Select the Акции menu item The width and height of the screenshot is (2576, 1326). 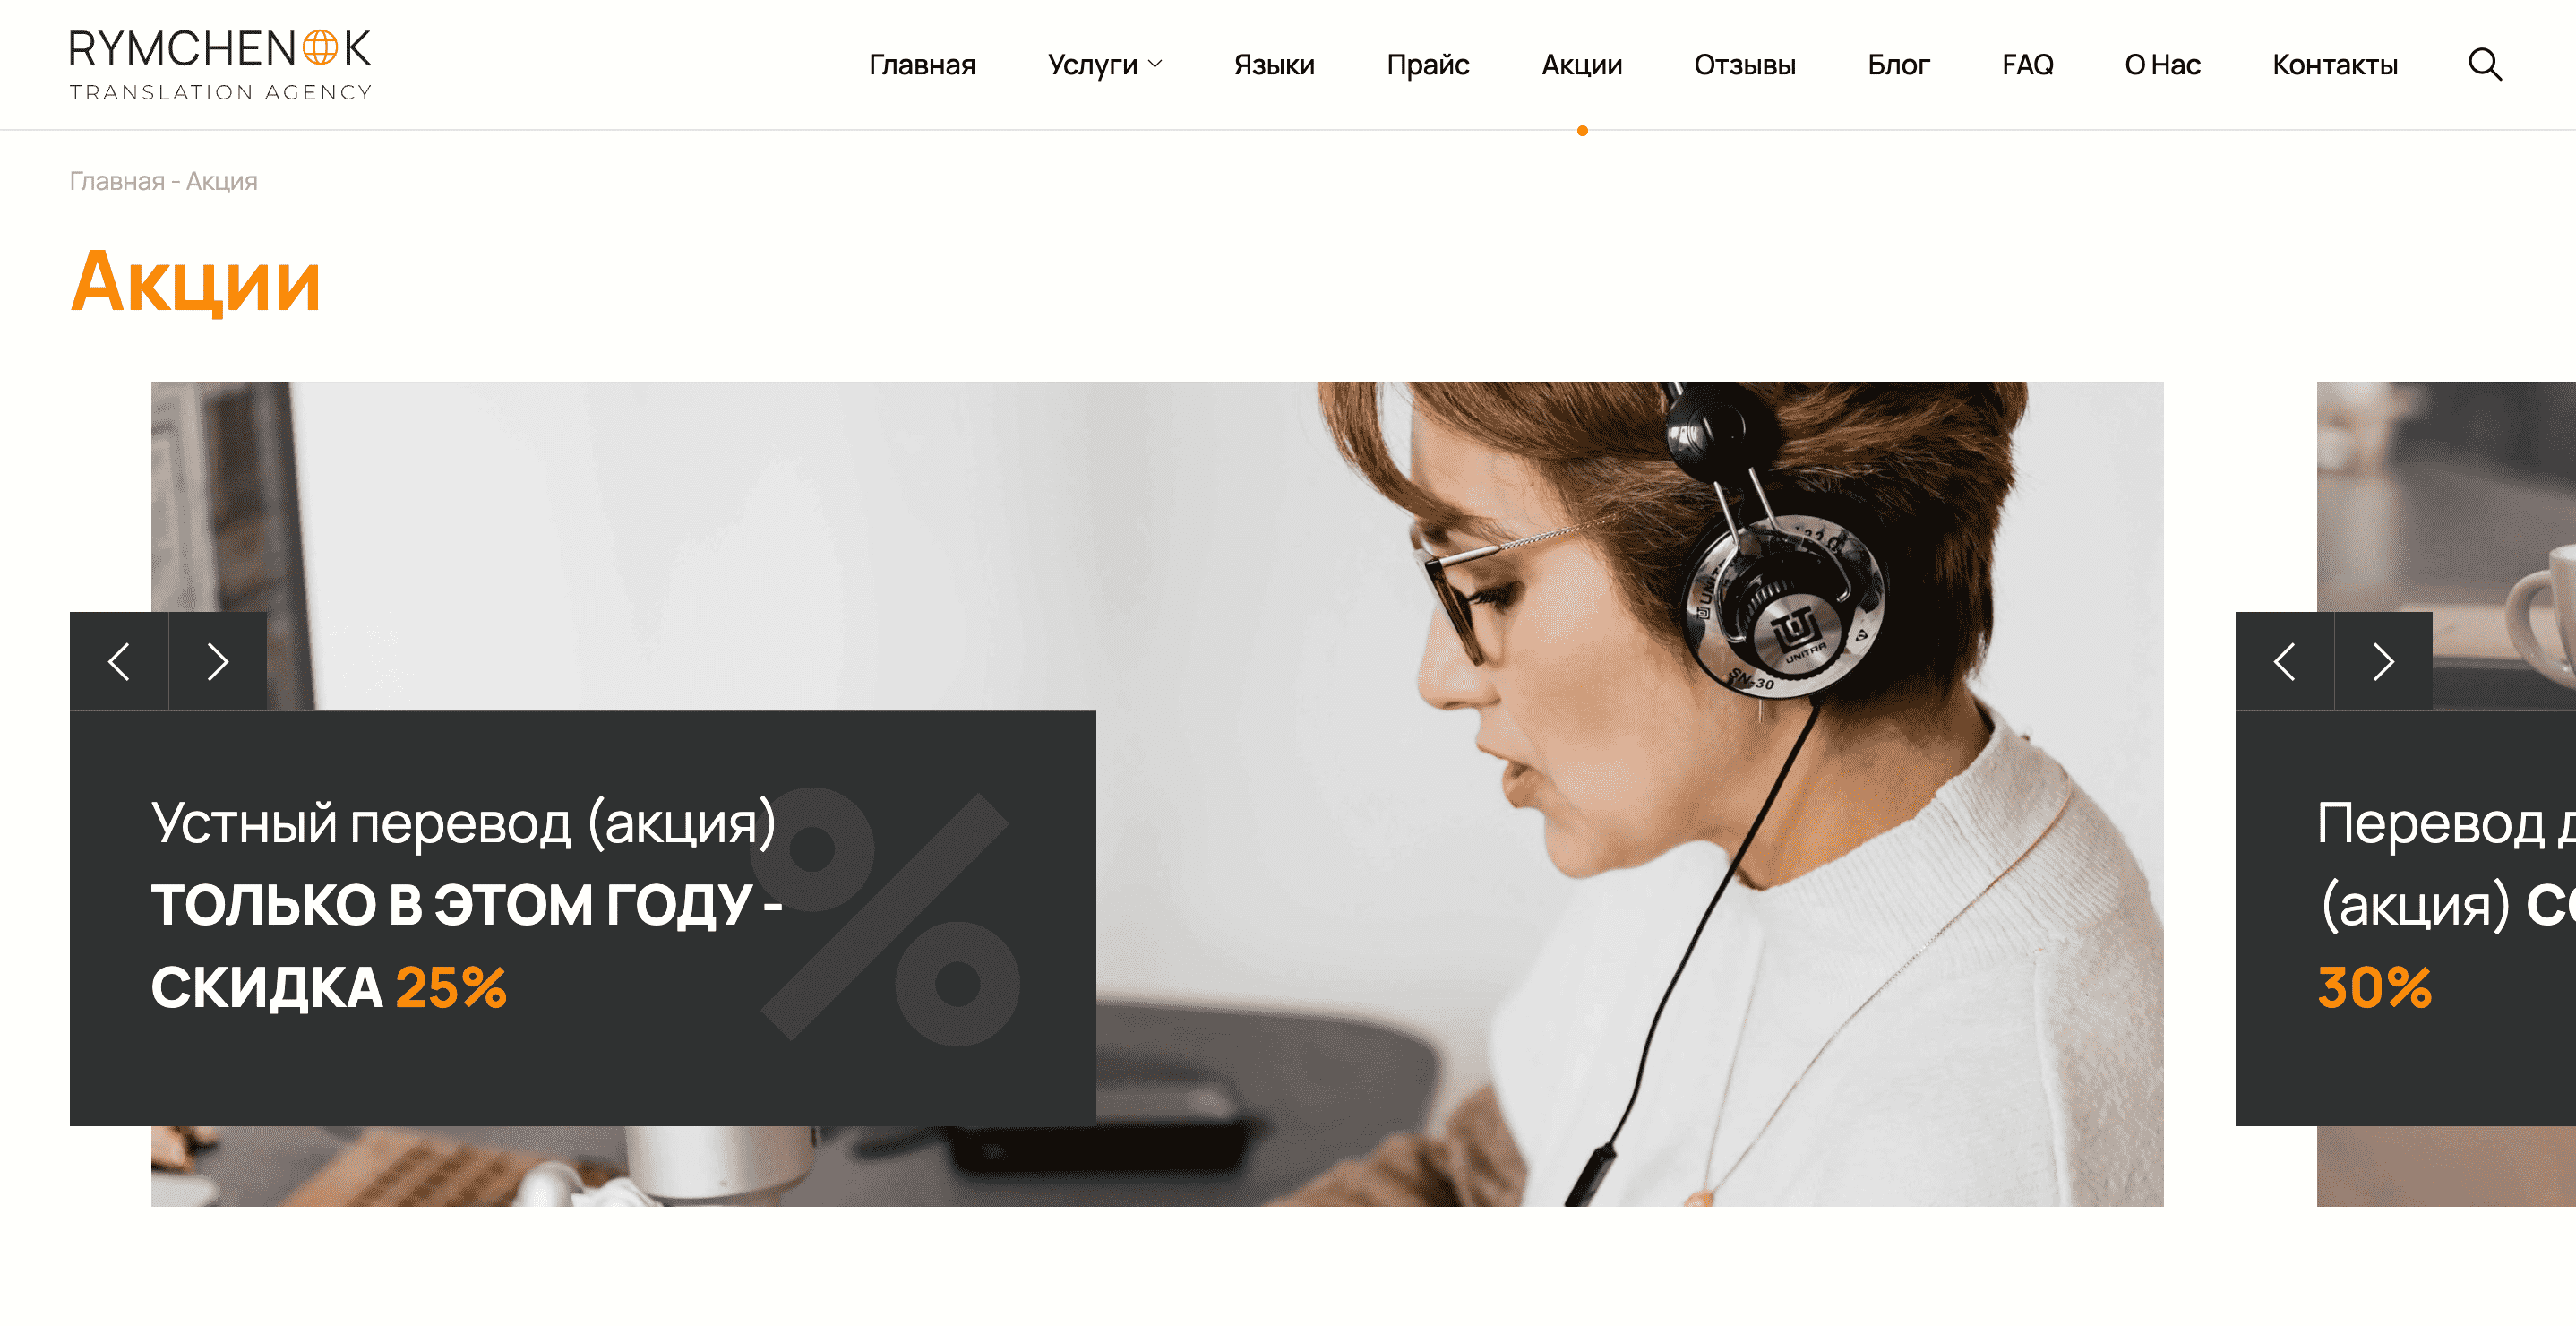pos(1582,65)
